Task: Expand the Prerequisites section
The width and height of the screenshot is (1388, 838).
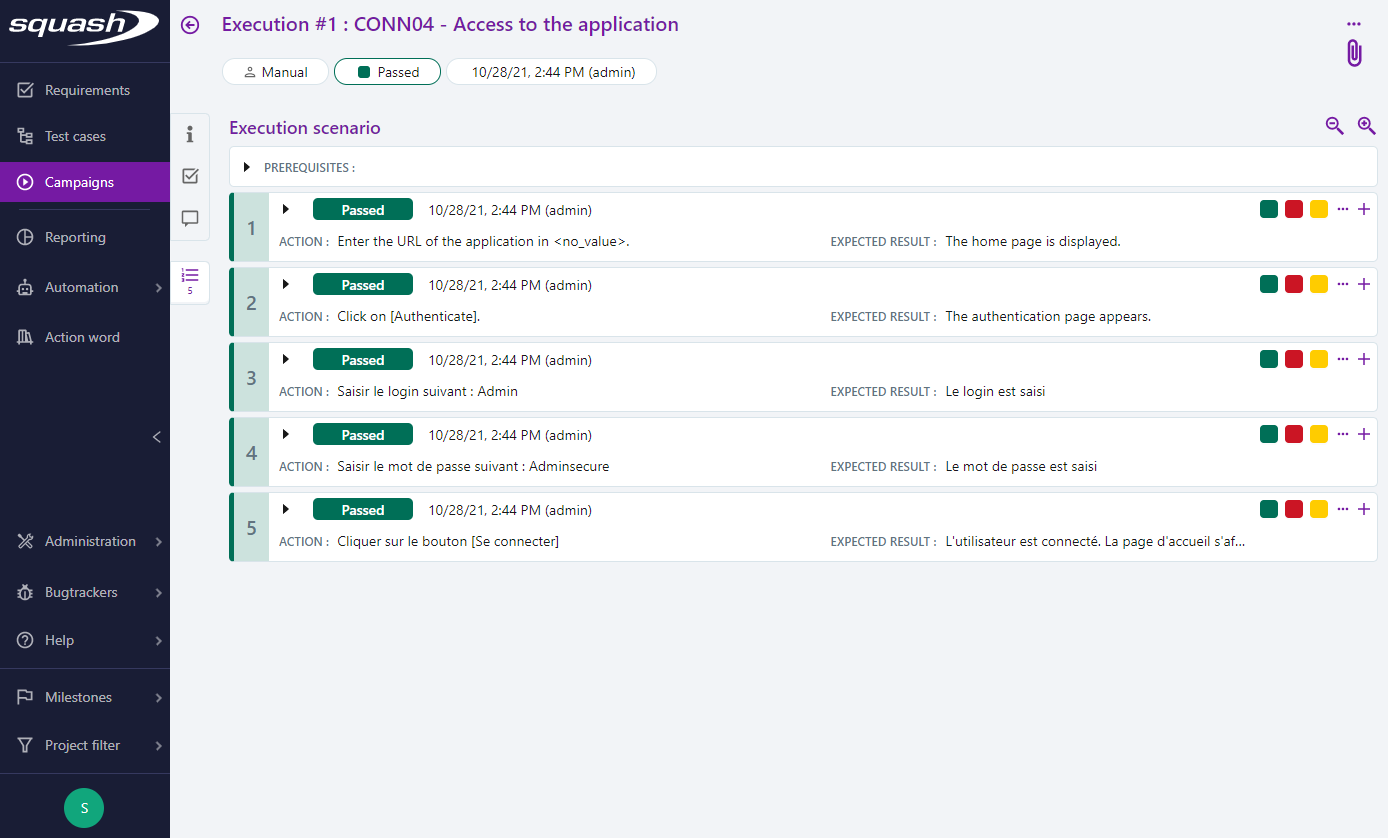Action: 247,167
